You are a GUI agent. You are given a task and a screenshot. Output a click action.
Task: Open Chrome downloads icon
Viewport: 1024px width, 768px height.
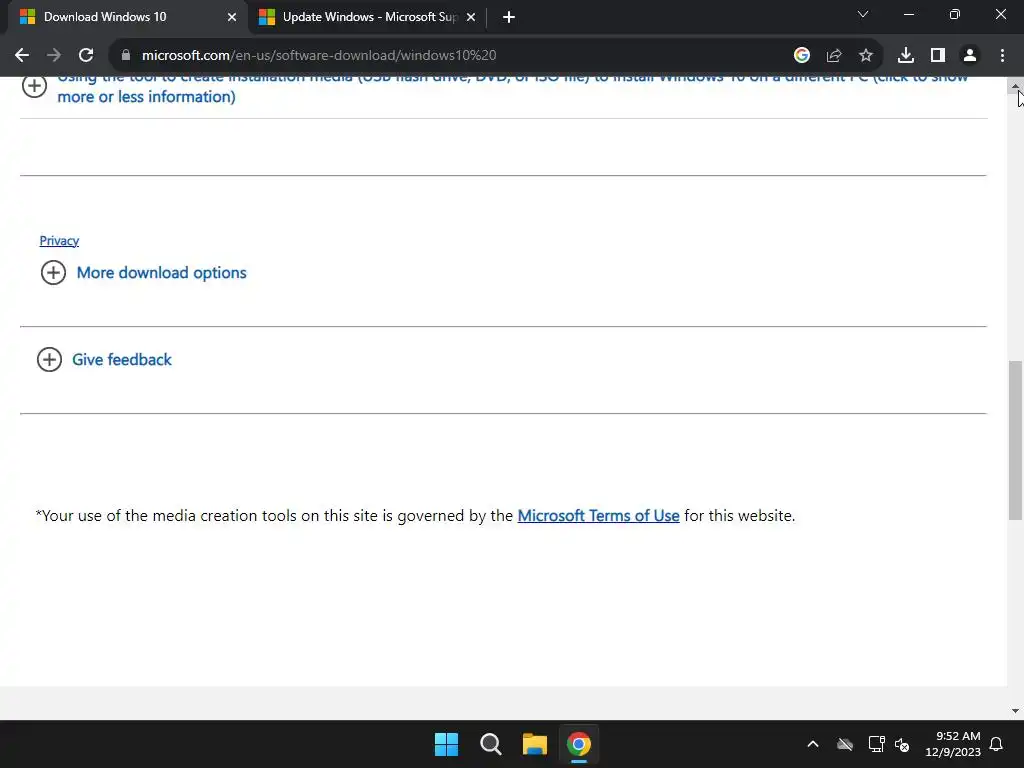[906, 56]
